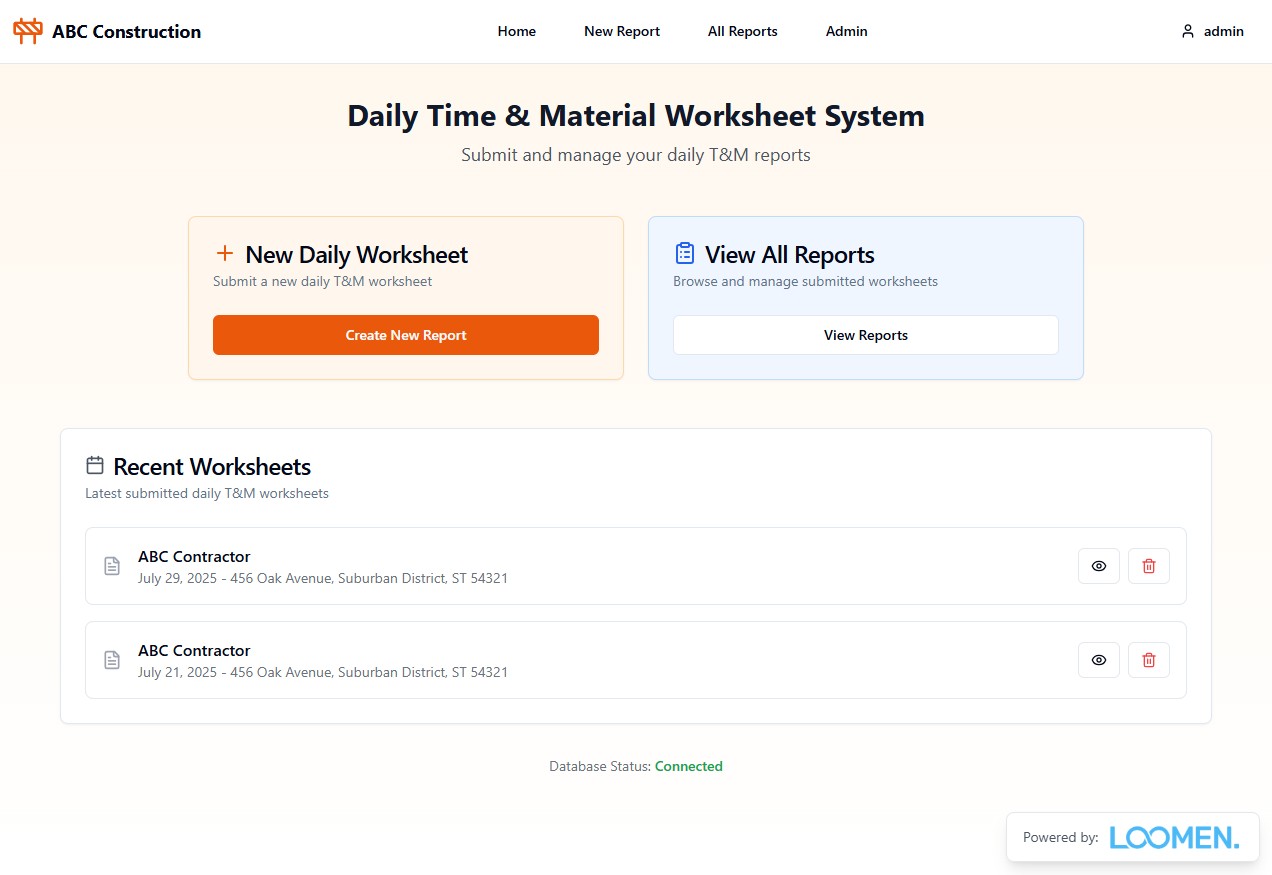The width and height of the screenshot is (1272, 875).
Task: View the July 29, 2025 worksheet via eye icon
Action: pyautogui.click(x=1098, y=566)
